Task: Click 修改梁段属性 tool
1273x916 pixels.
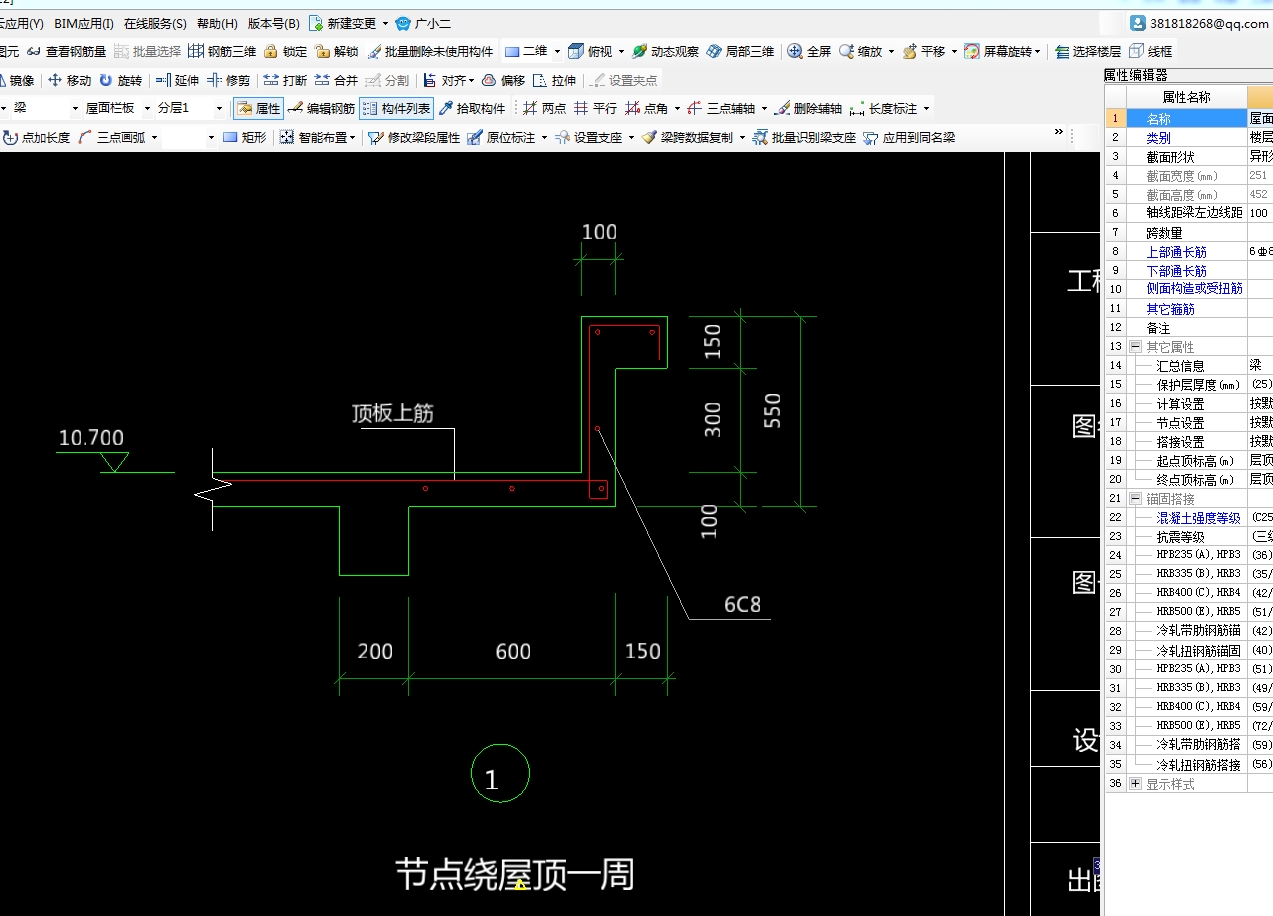Action: (x=414, y=137)
